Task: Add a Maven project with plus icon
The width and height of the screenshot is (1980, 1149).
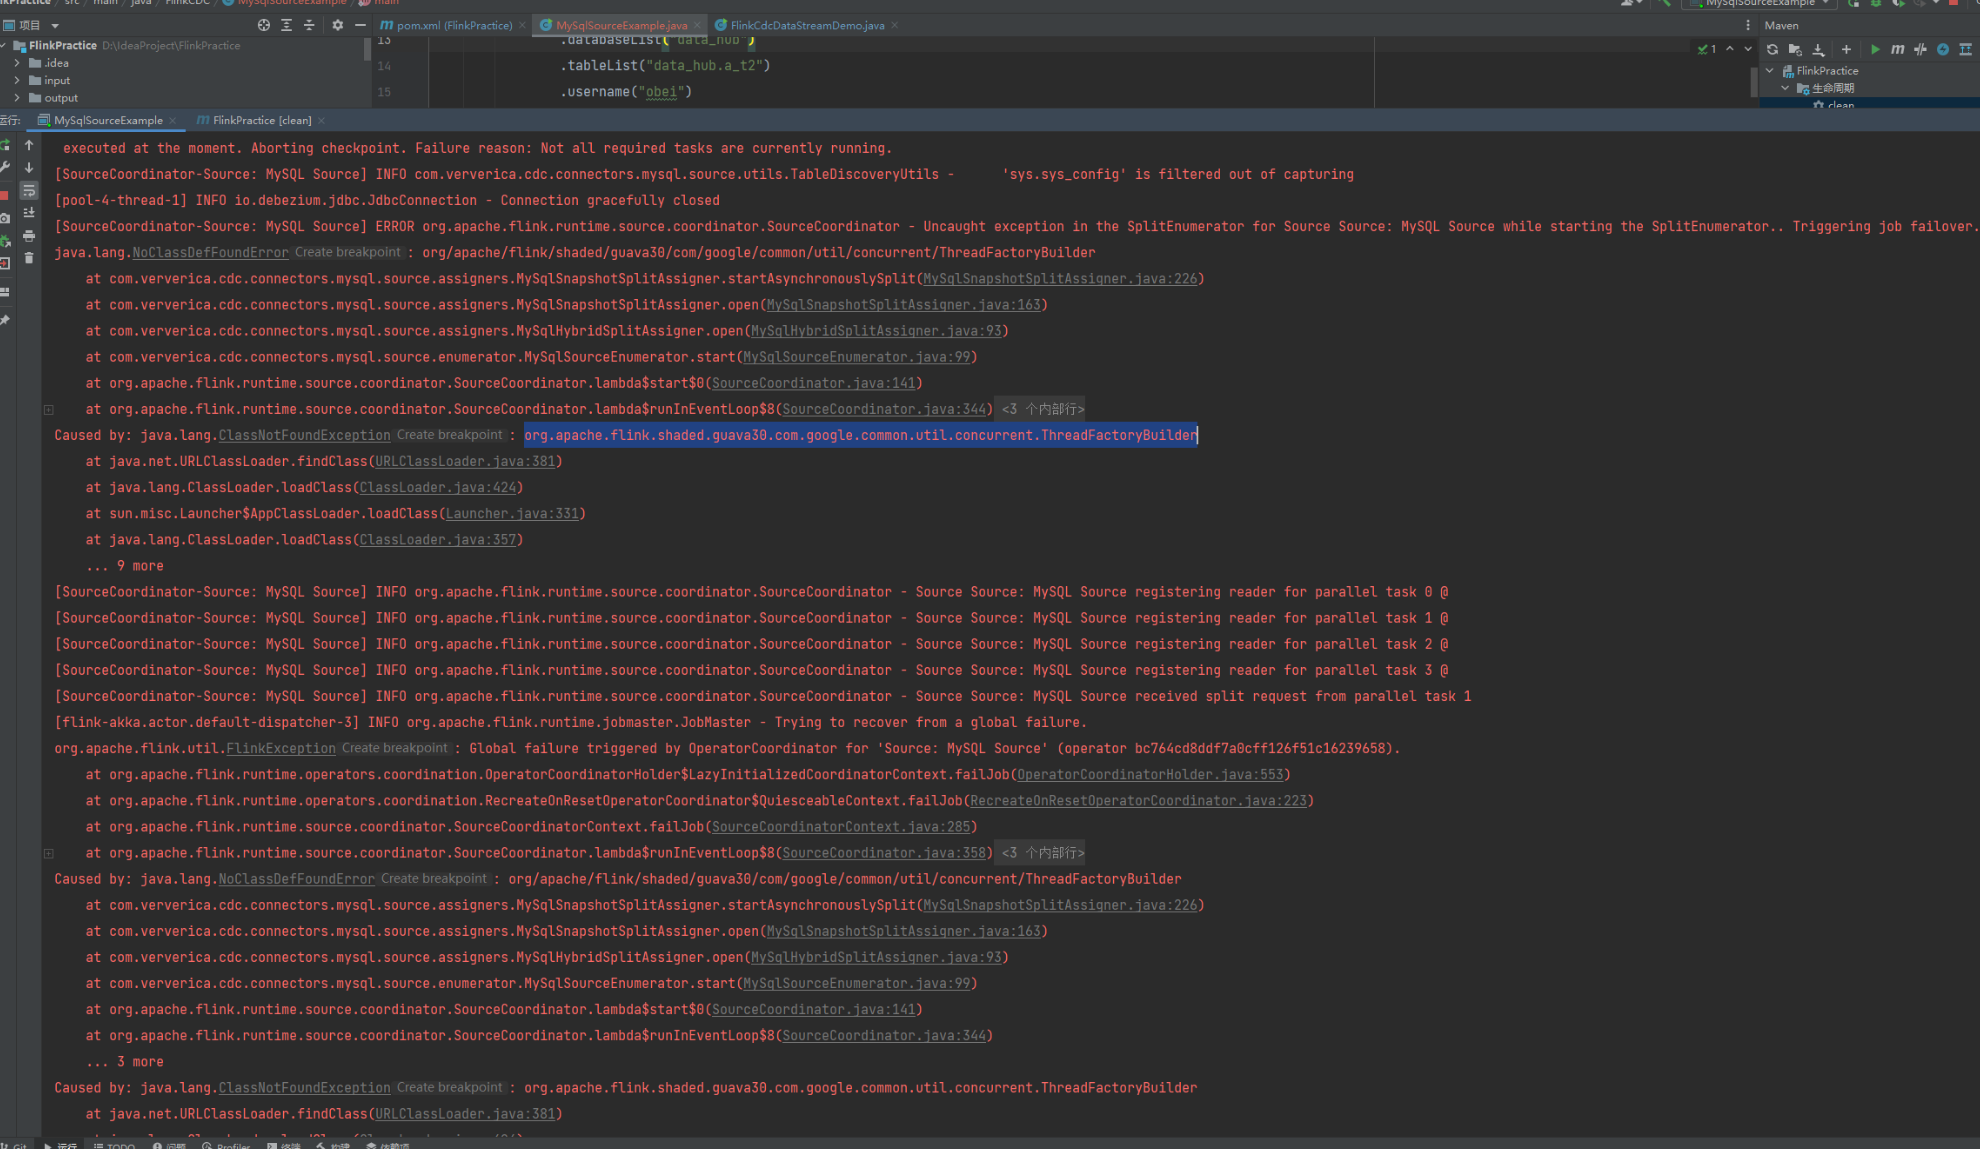Action: coord(1846,49)
